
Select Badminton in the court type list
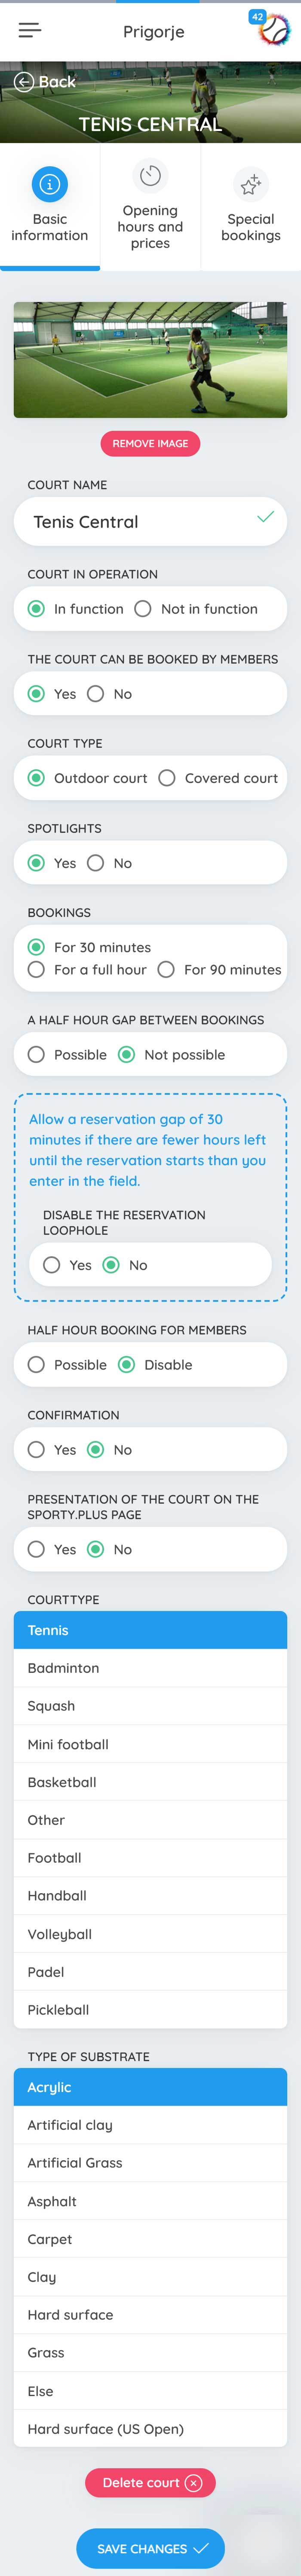150,1668
